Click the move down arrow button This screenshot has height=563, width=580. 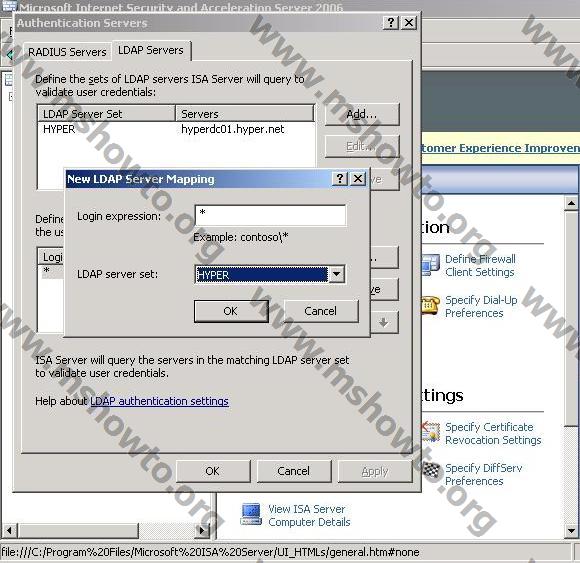384,323
